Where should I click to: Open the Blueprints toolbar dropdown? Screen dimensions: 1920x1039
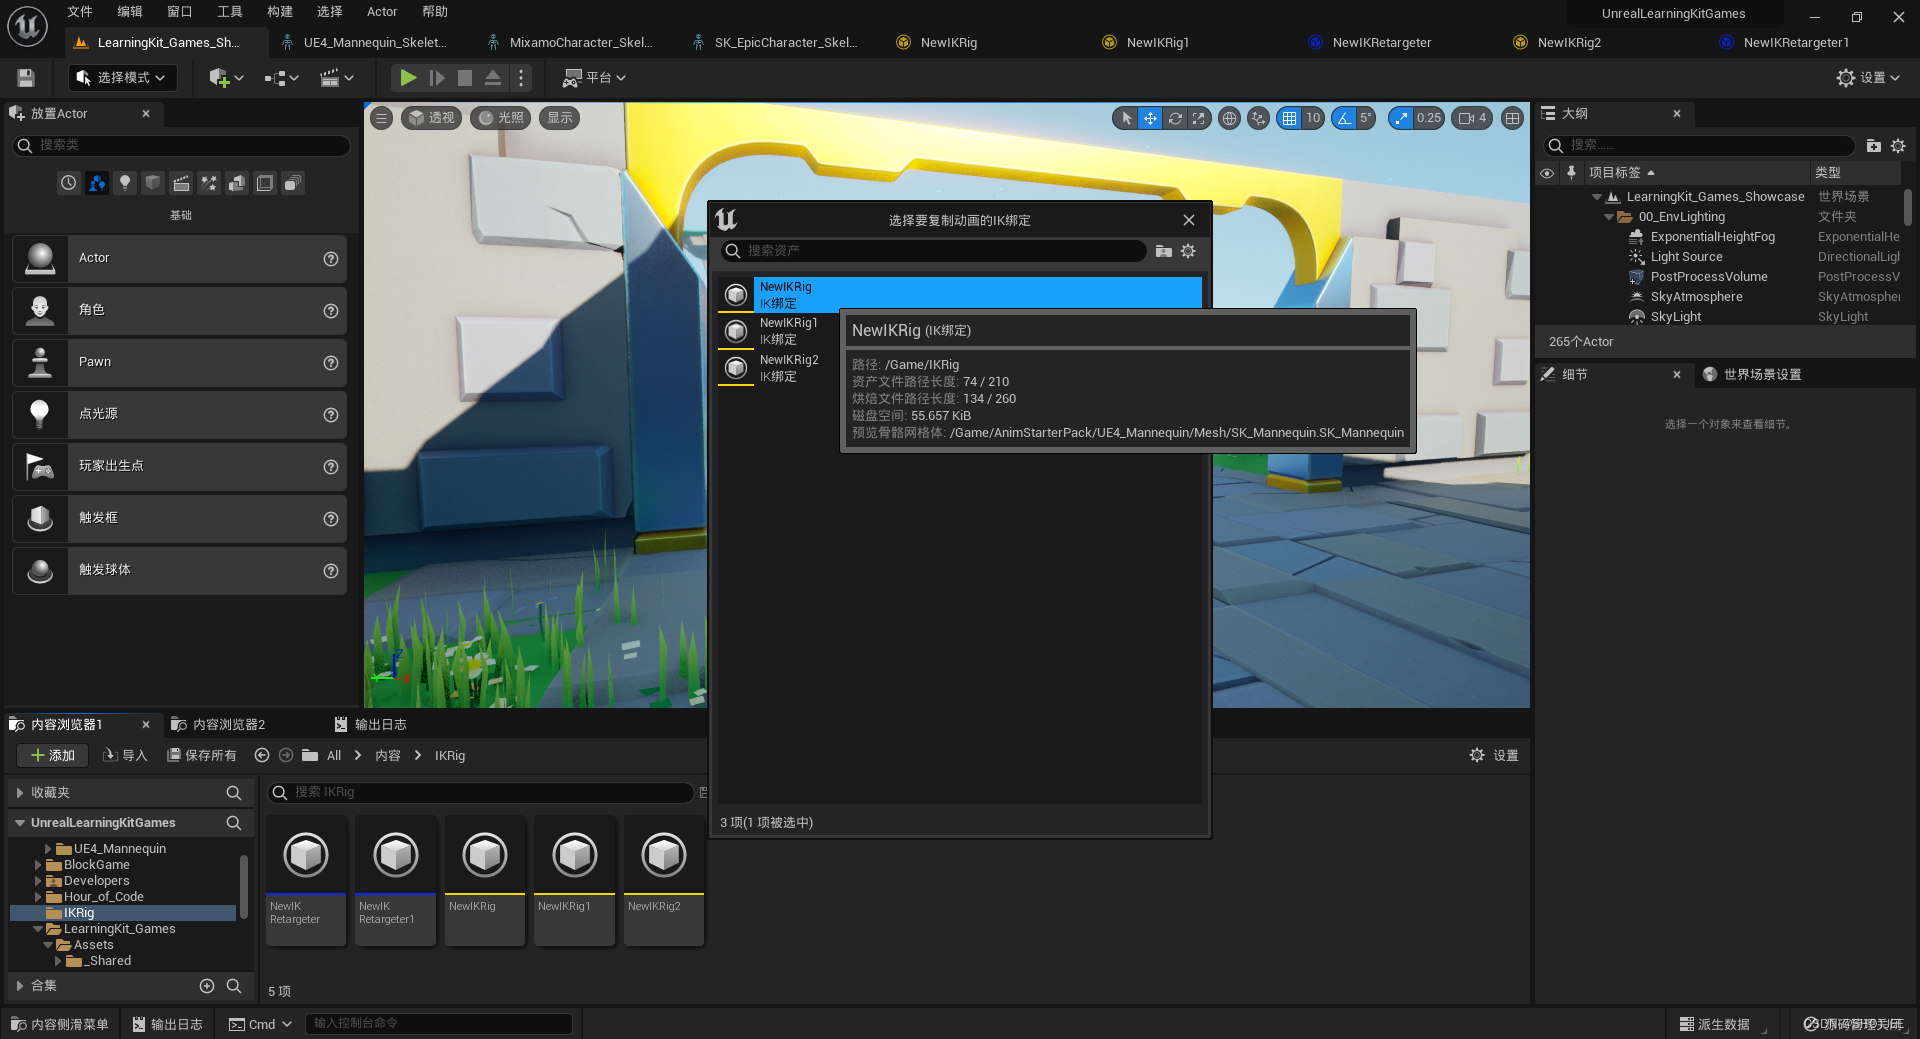(282, 78)
